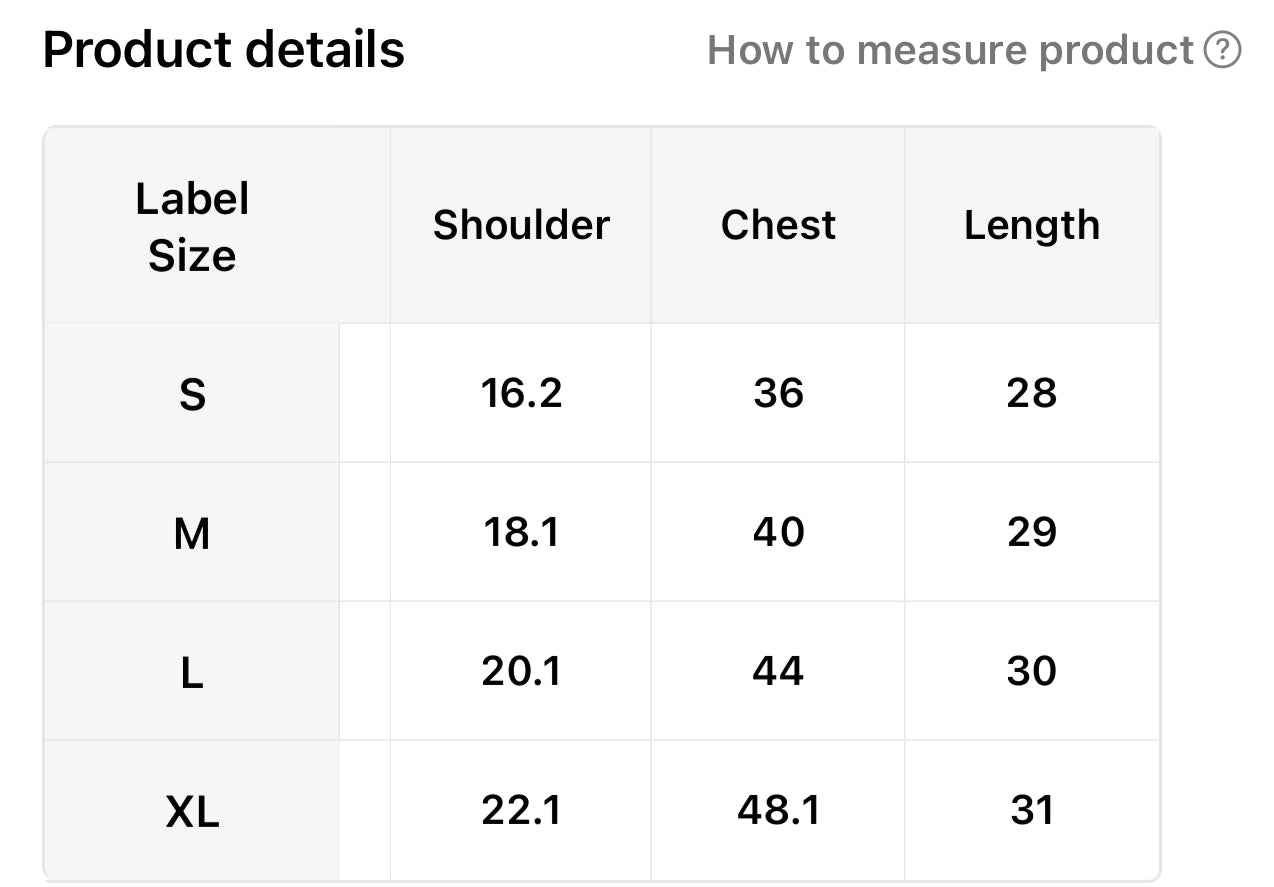
Task: Click the chest value 44 for L
Action: coord(778,671)
